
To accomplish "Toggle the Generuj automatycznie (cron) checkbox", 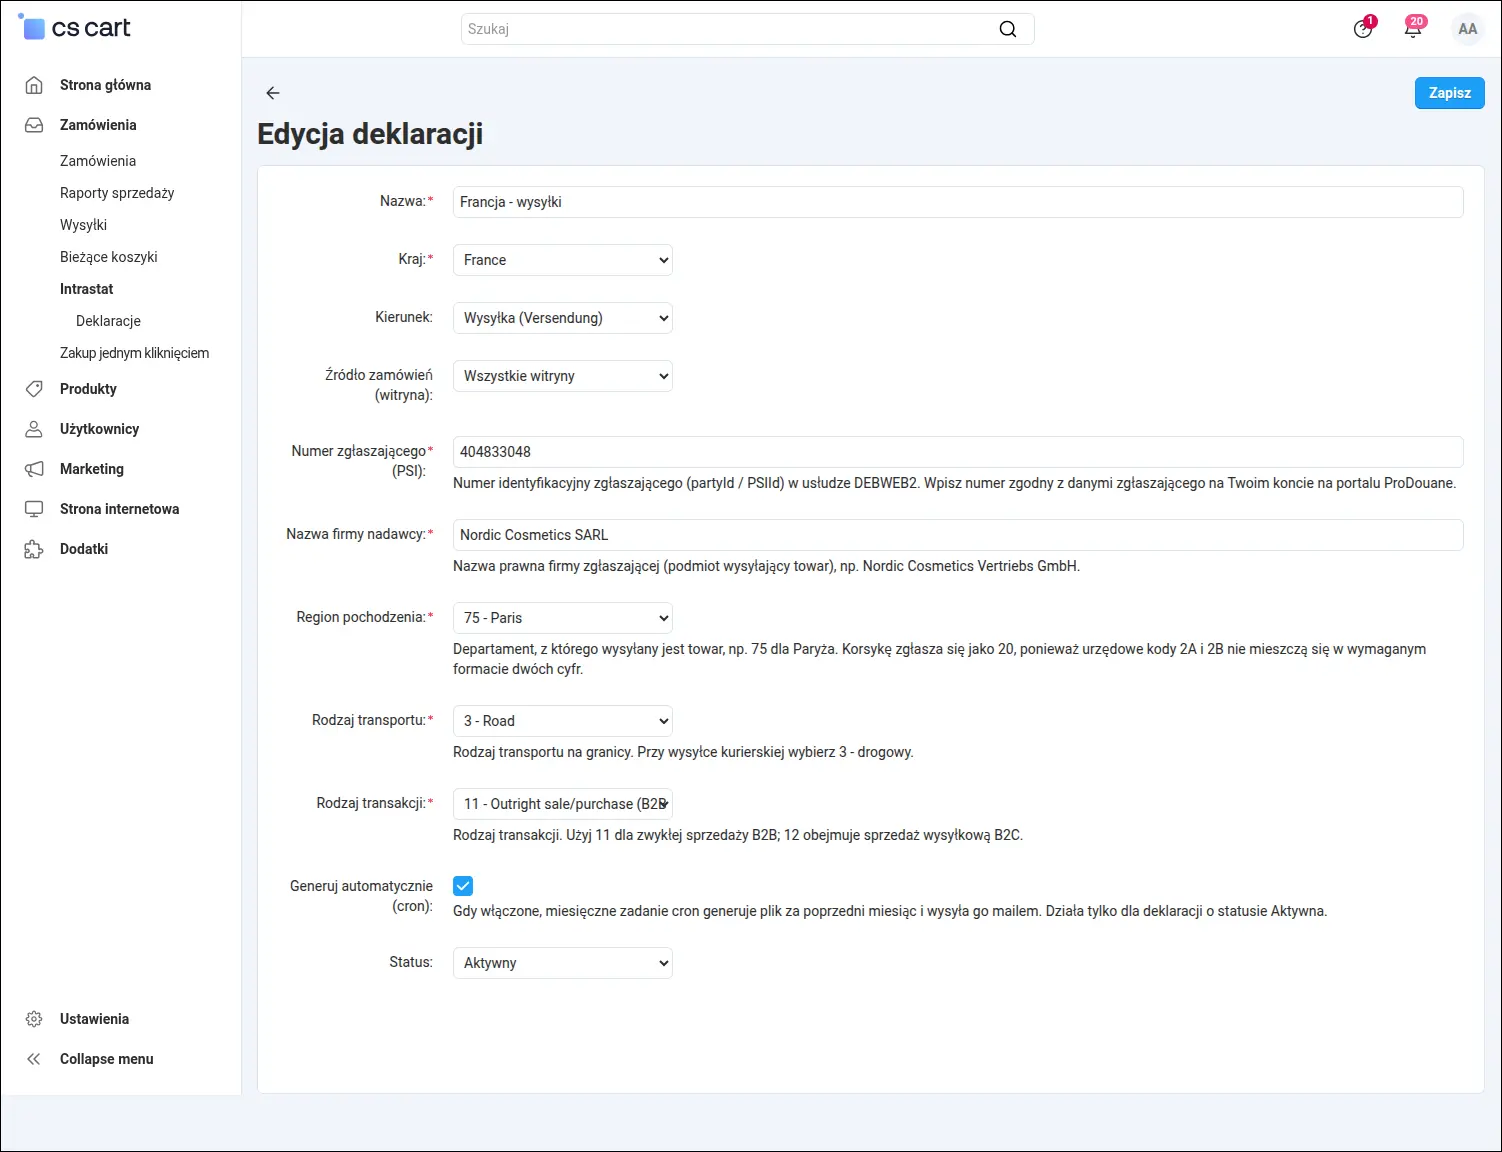I will click(x=463, y=886).
